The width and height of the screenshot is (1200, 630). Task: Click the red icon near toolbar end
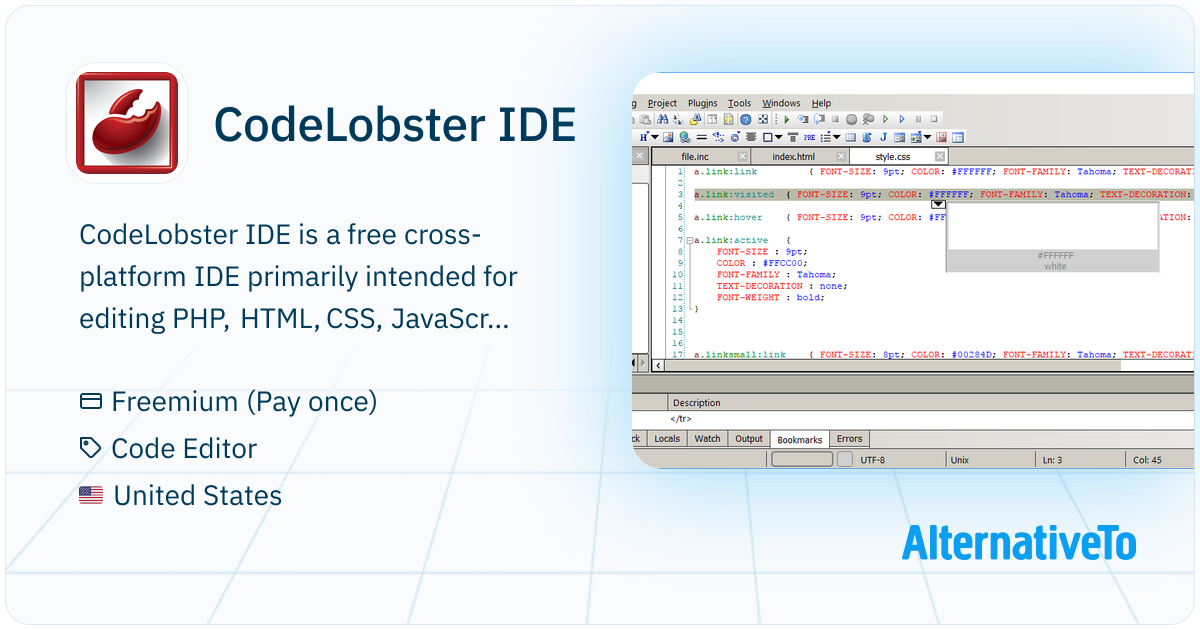point(941,137)
